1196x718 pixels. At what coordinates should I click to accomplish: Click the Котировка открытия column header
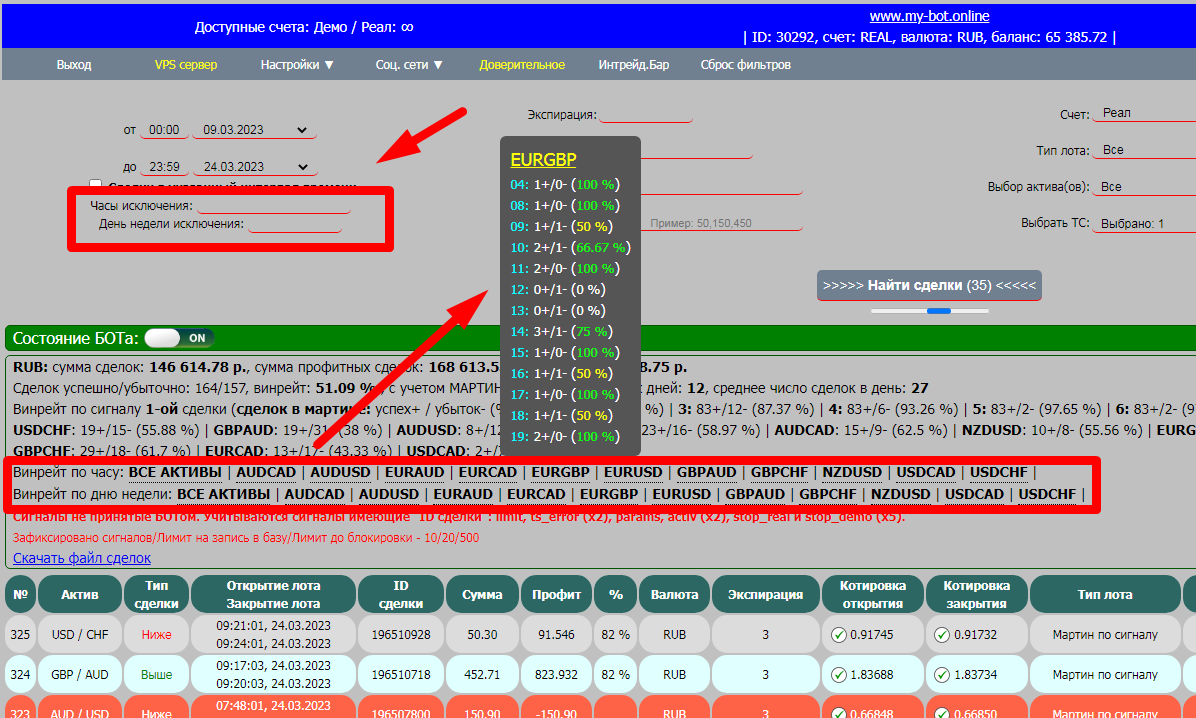coord(873,594)
